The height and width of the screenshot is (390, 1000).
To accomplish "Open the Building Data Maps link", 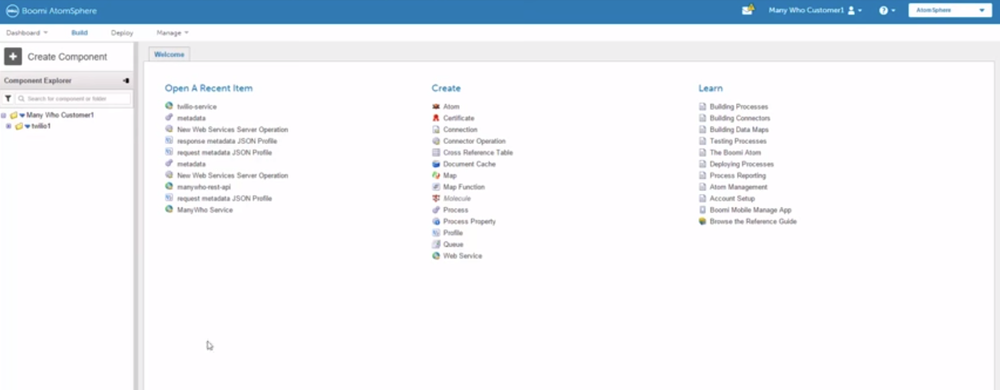I will pyautogui.click(x=739, y=130).
